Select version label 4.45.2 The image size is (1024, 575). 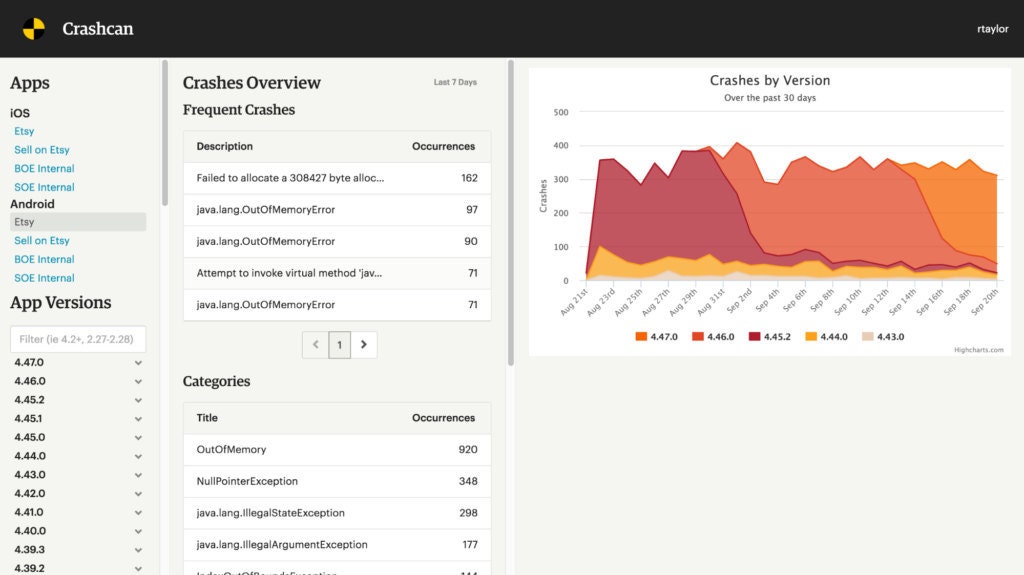pos(29,400)
